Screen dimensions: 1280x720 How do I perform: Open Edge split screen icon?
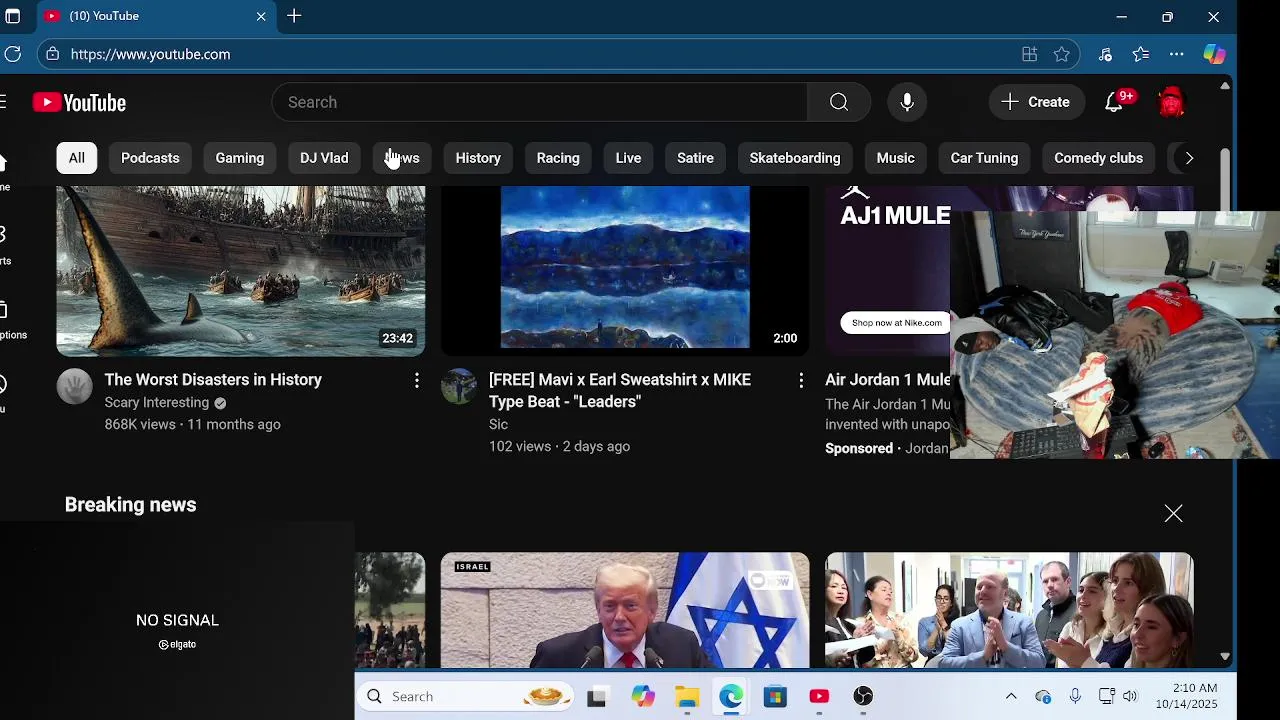click(x=1029, y=54)
